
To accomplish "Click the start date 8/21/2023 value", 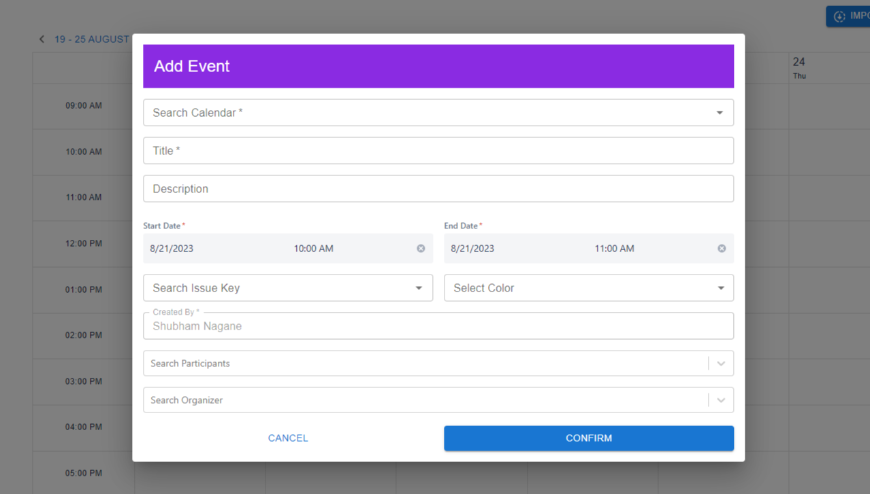I will 170,248.
